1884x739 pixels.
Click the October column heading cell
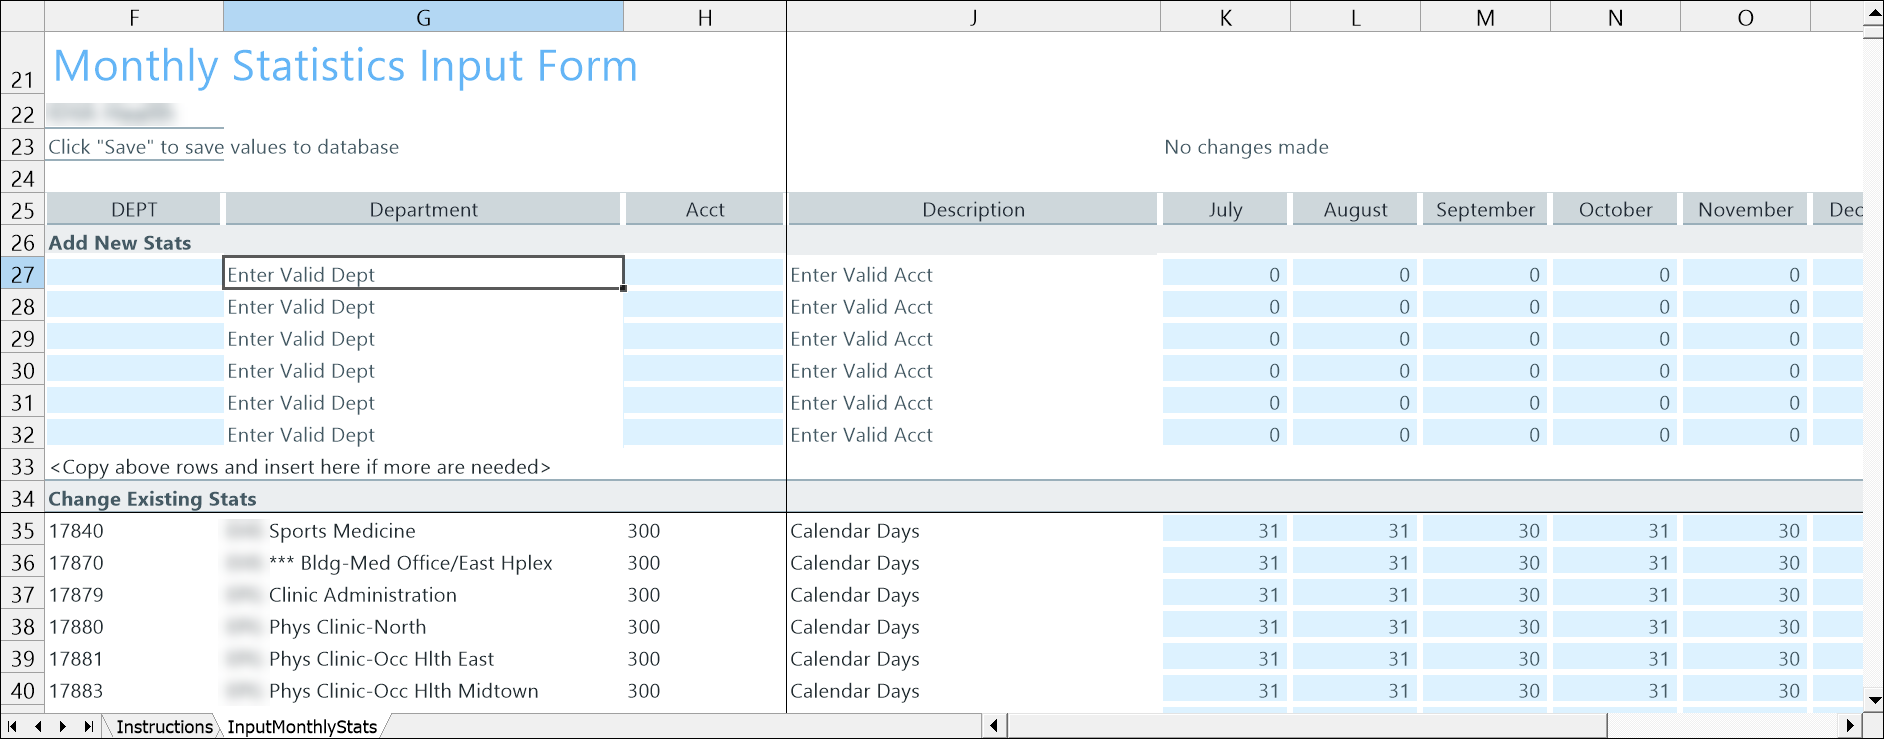coord(1614,209)
